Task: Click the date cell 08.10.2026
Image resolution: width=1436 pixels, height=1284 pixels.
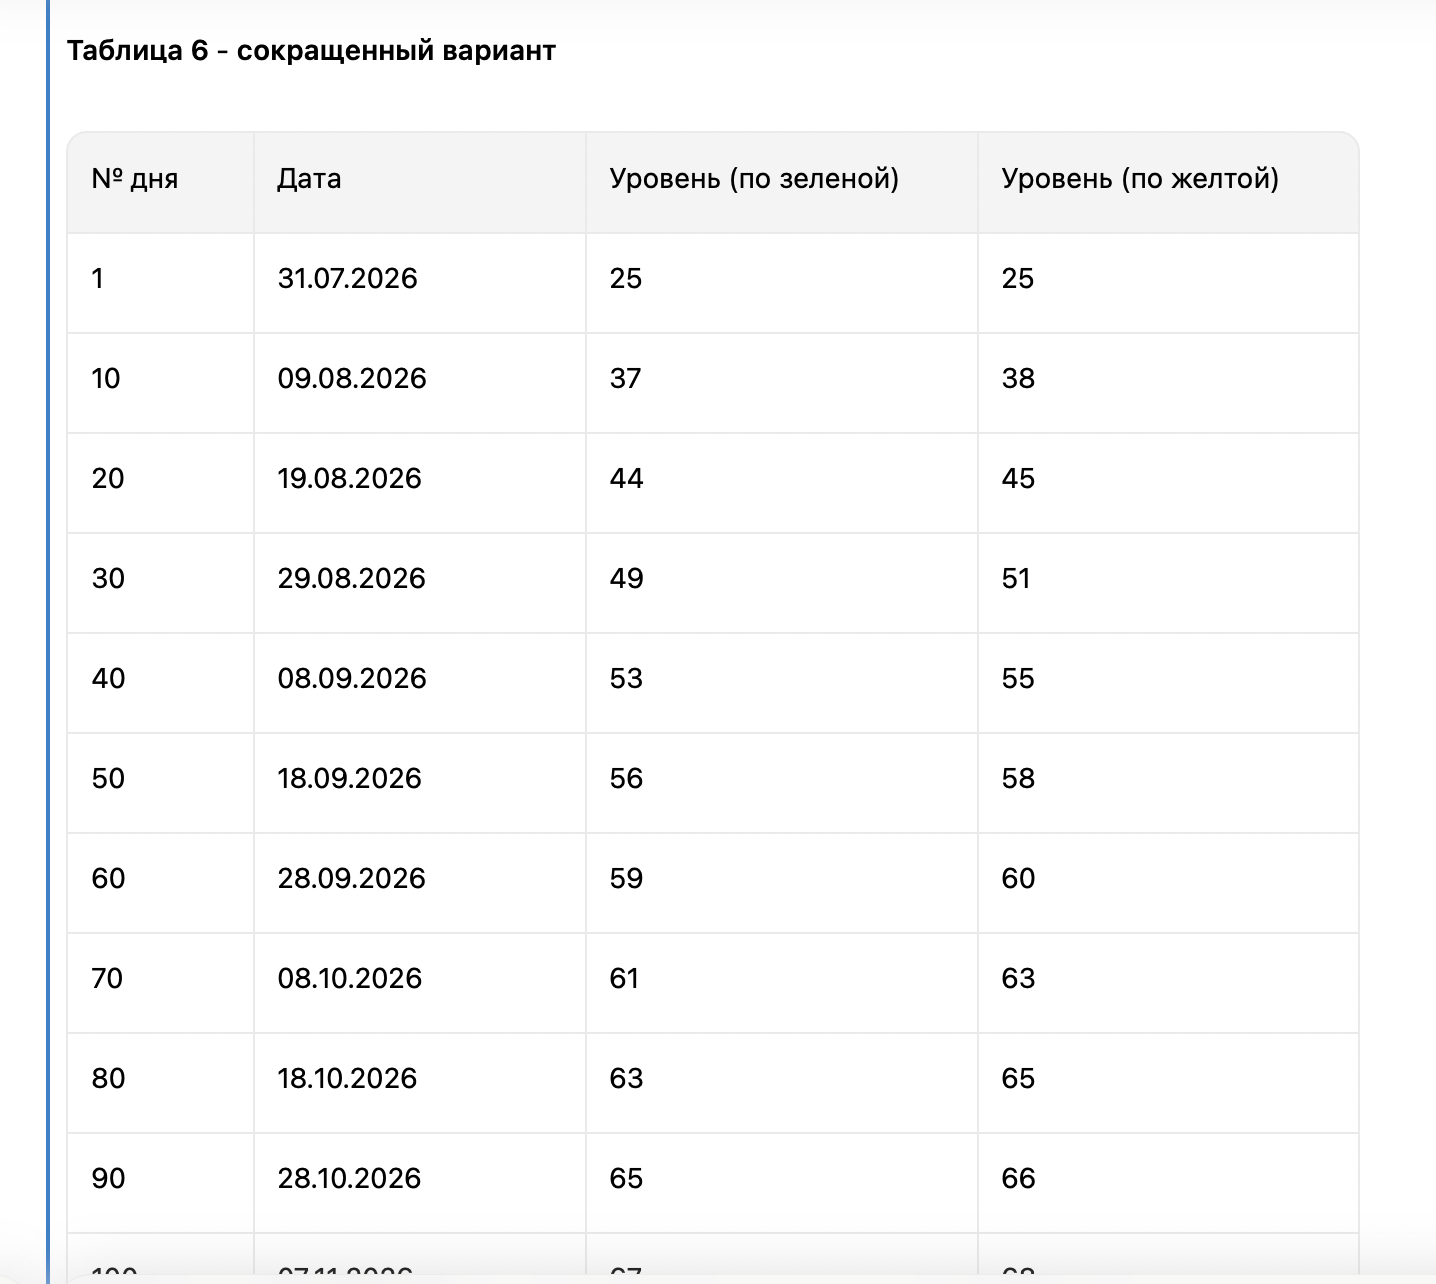Action: [x=350, y=978]
